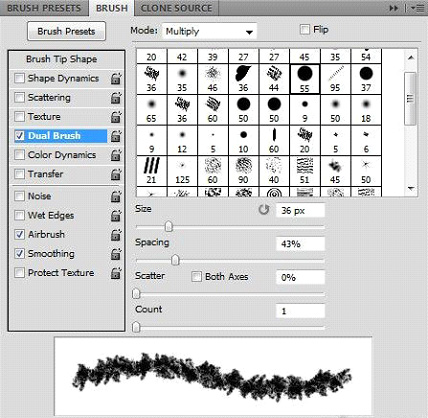Enable the Transfer checkbox
428x418 pixels.
click(19, 174)
